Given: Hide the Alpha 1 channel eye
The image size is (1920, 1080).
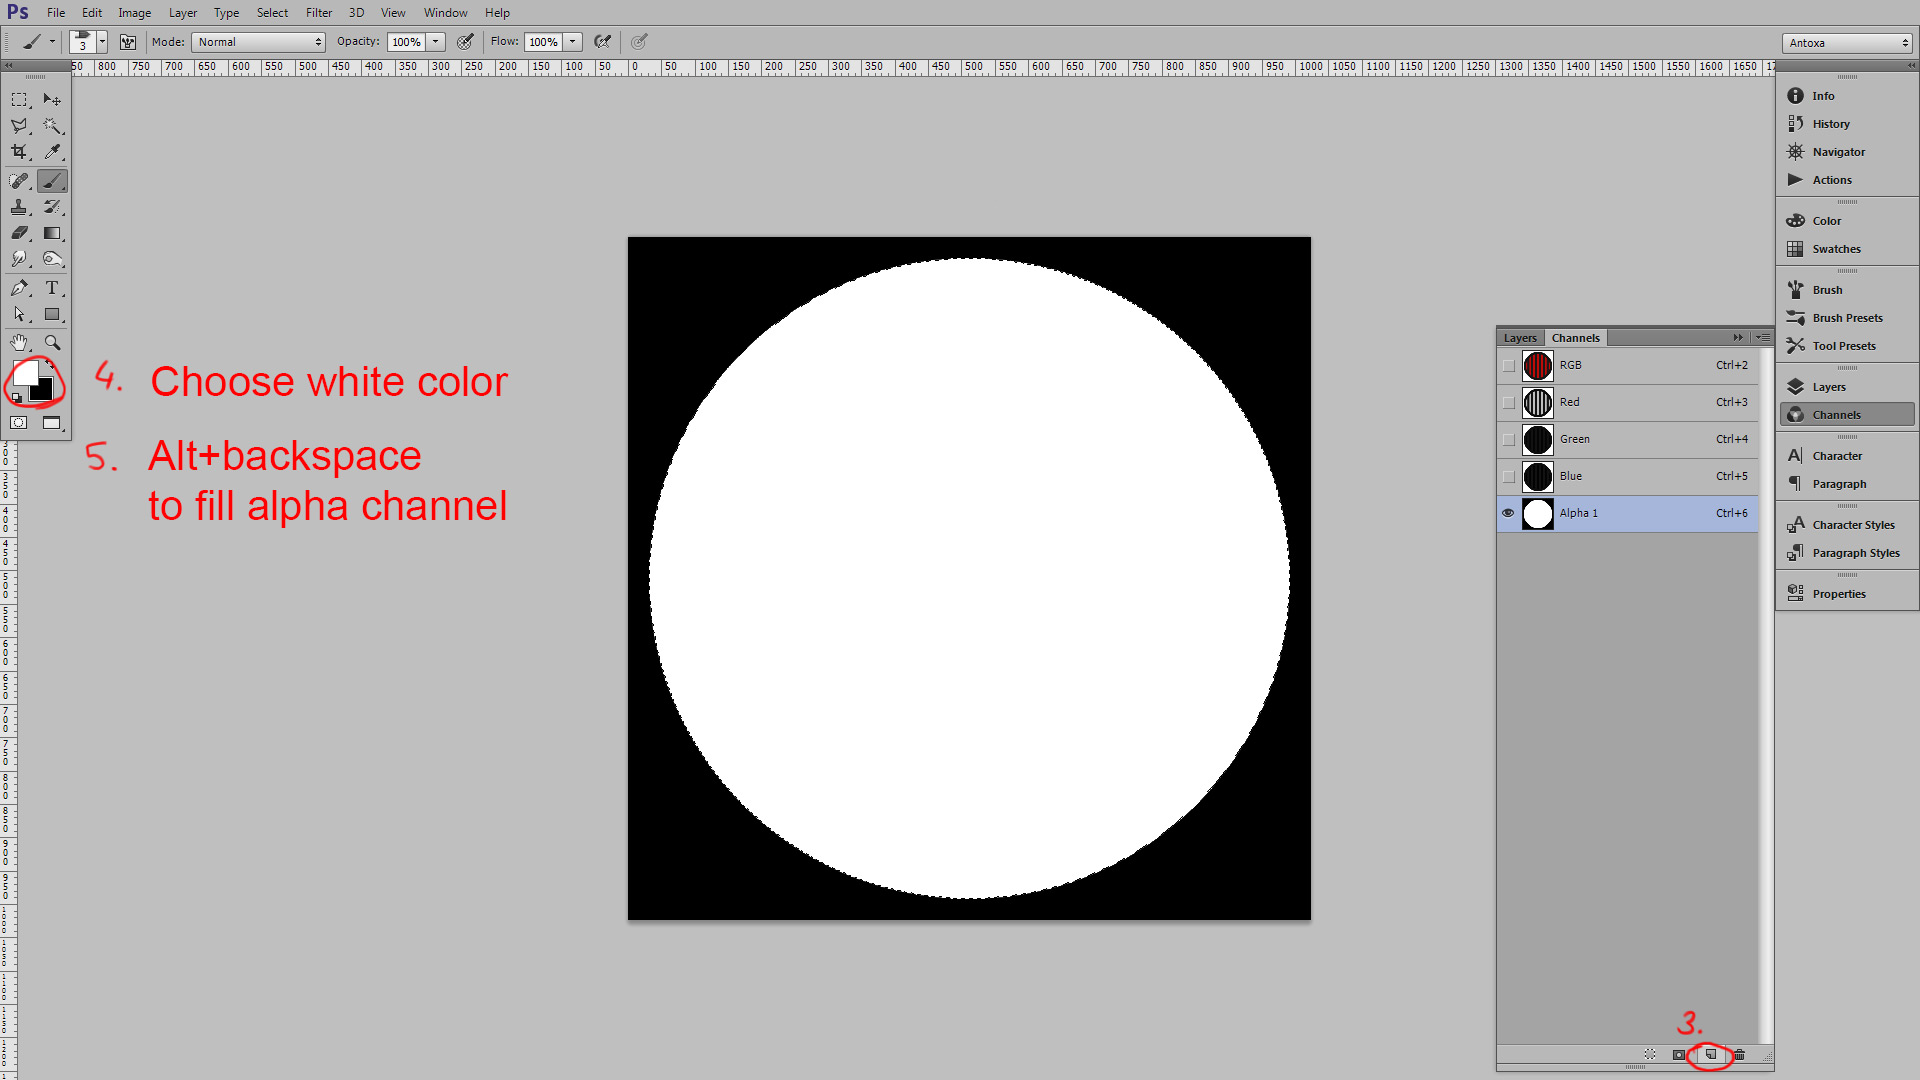Looking at the screenshot, I should [x=1508, y=513].
